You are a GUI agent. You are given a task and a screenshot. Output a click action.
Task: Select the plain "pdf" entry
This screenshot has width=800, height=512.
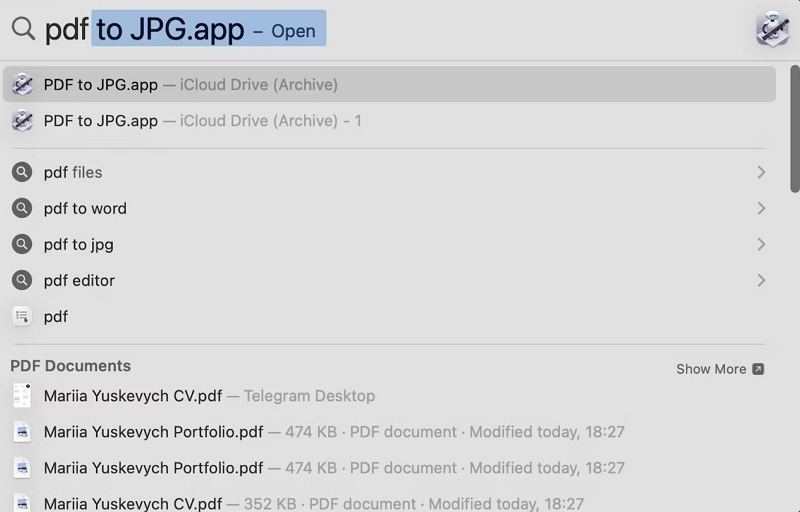tap(389, 316)
